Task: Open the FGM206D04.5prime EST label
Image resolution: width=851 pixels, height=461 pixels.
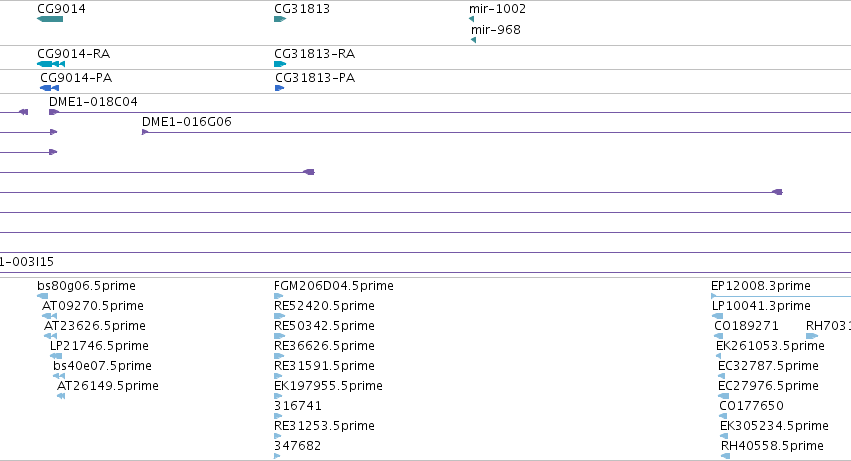Action: pyautogui.click(x=334, y=286)
